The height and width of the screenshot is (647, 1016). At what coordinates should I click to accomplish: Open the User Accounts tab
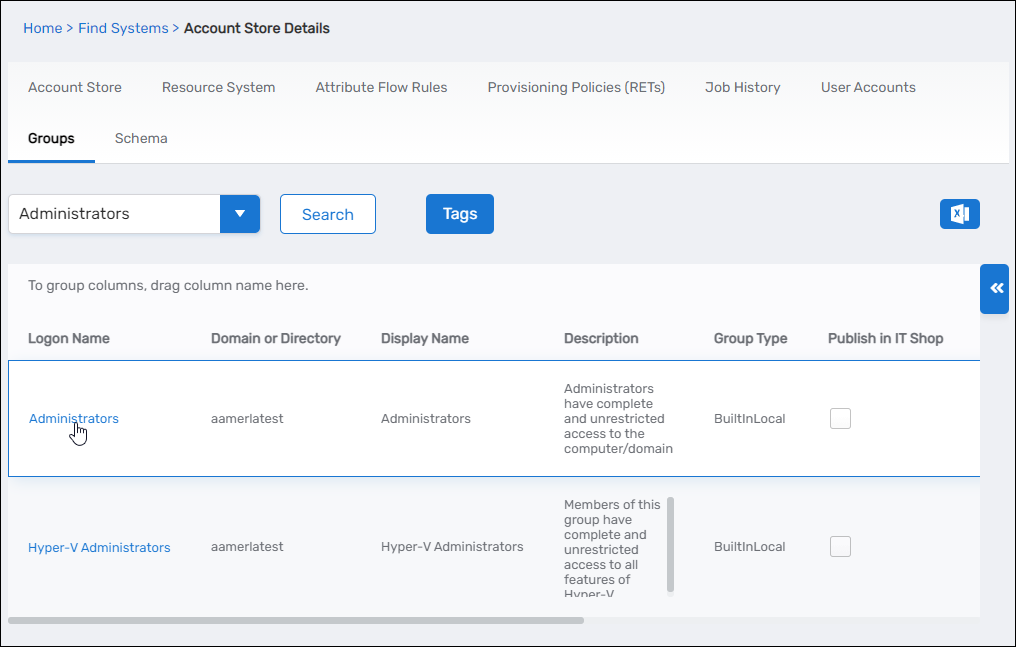[x=867, y=88]
